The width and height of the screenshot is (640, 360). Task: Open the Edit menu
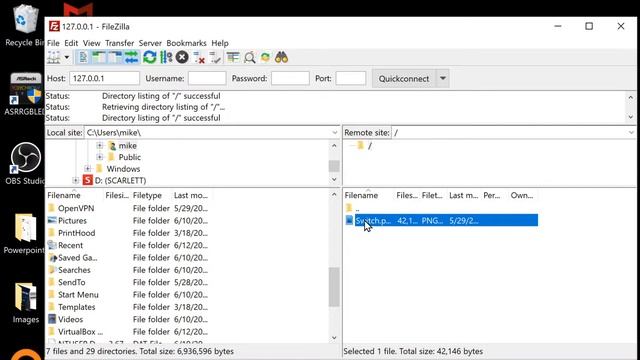point(71,43)
